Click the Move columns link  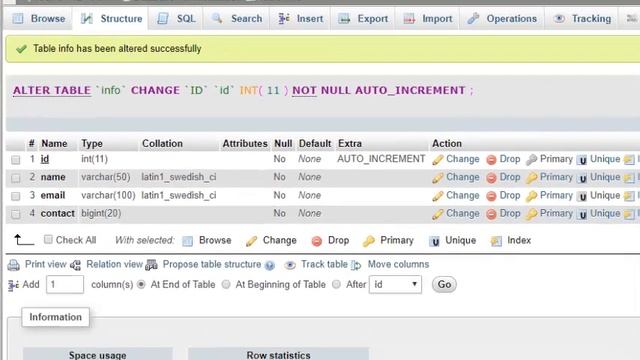398,264
